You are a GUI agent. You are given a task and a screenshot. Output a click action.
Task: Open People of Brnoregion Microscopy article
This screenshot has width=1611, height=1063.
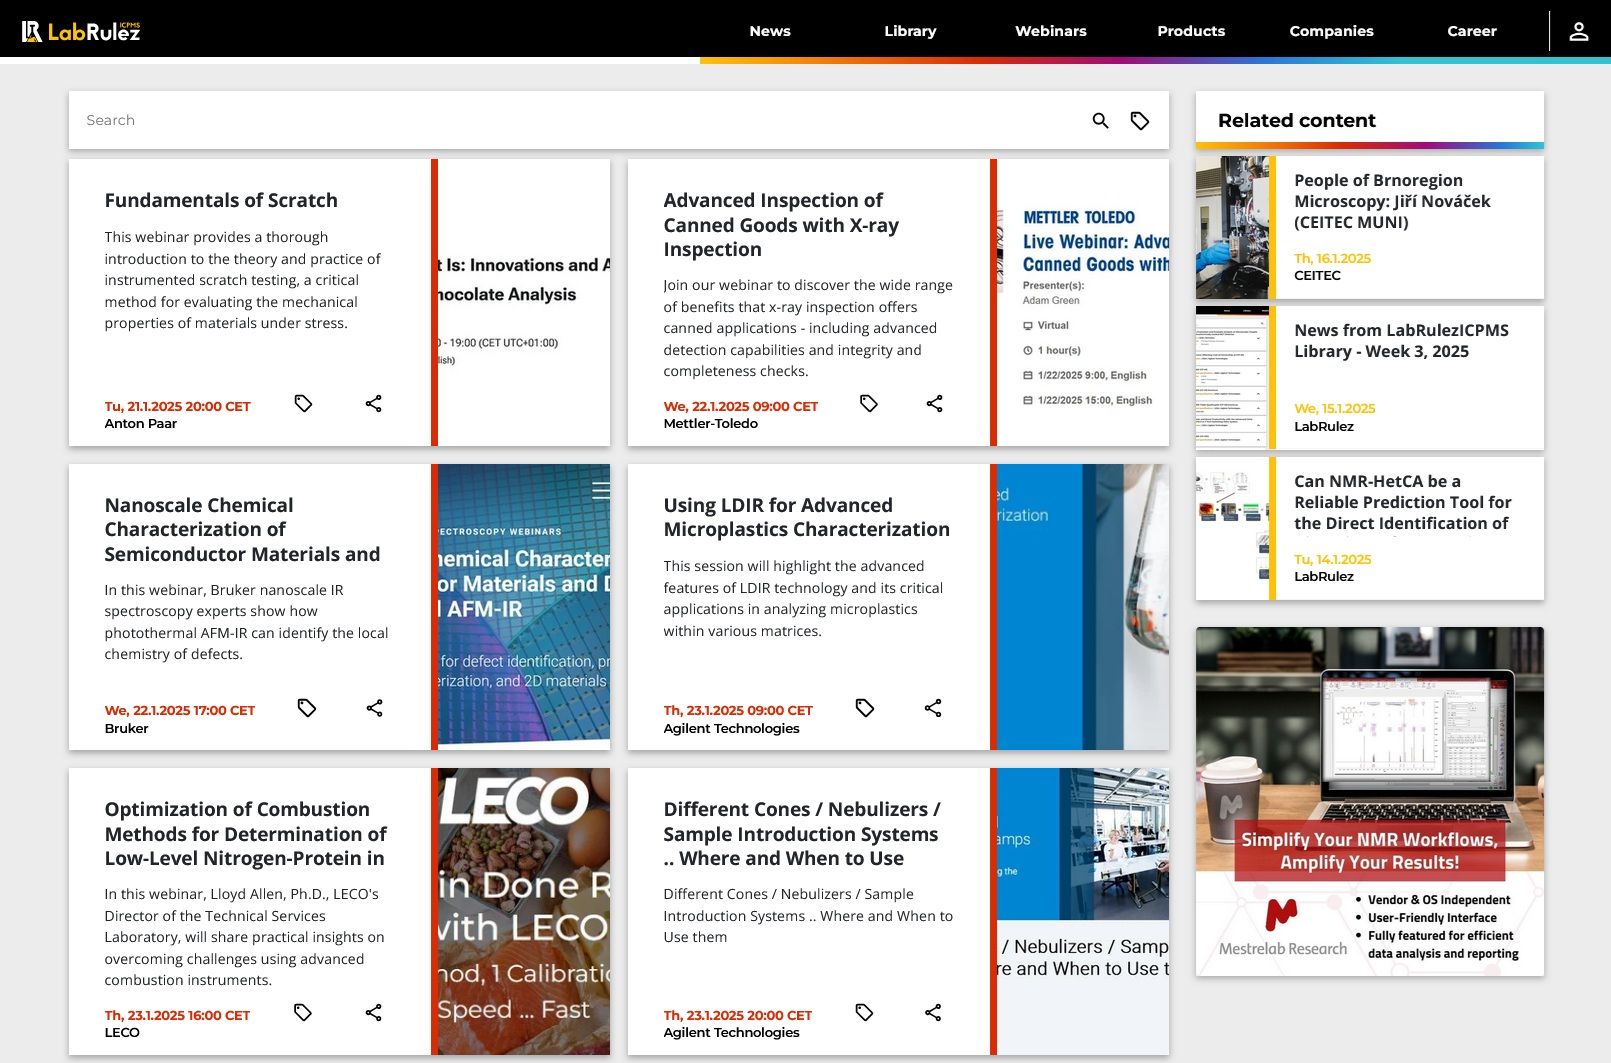(1392, 201)
